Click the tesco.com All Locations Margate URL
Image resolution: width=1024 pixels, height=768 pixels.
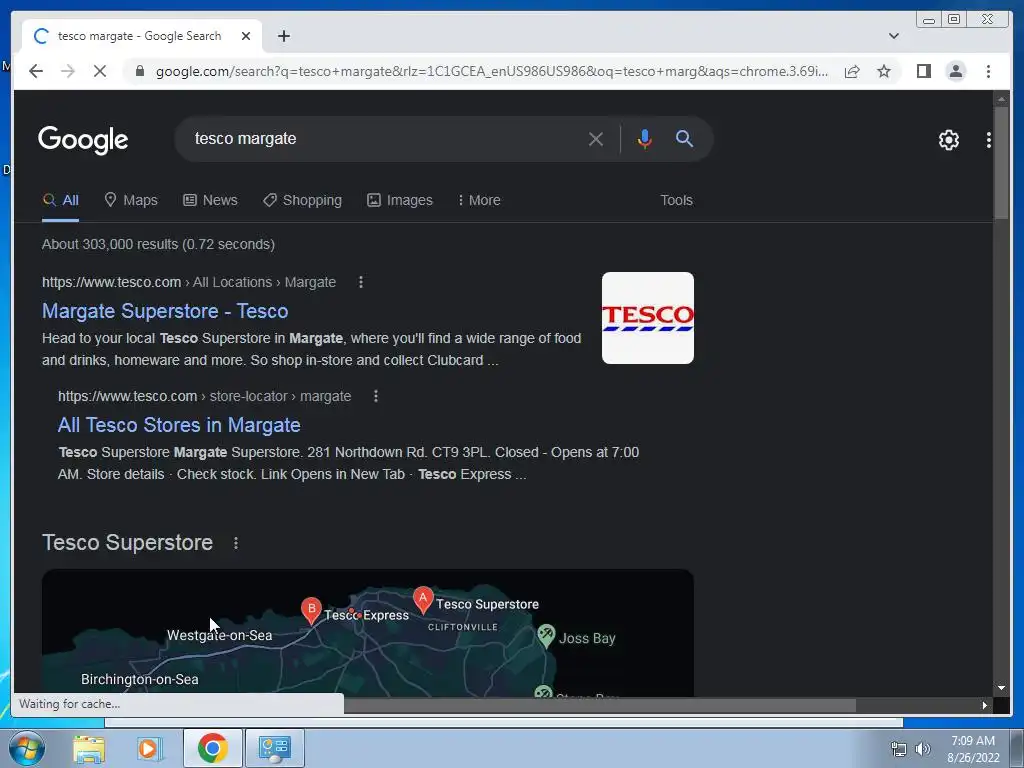click(189, 282)
